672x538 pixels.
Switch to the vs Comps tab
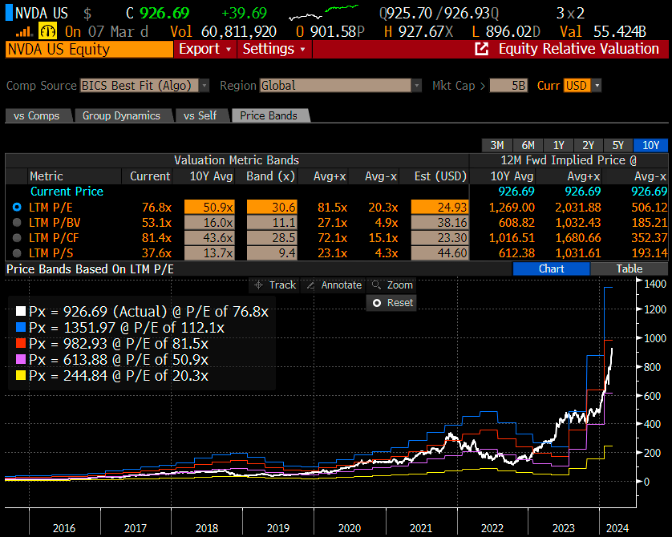click(x=37, y=116)
